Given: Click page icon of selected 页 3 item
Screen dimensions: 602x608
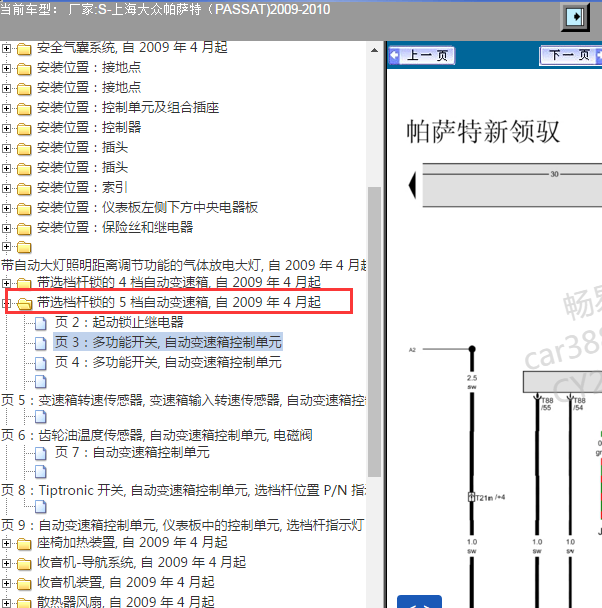Looking at the screenshot, I should [x=41, y=343].
